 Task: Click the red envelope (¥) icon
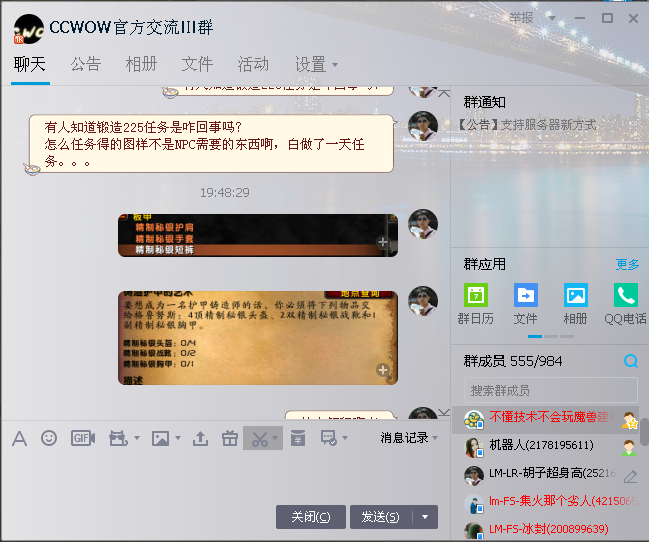click(298, 438)
